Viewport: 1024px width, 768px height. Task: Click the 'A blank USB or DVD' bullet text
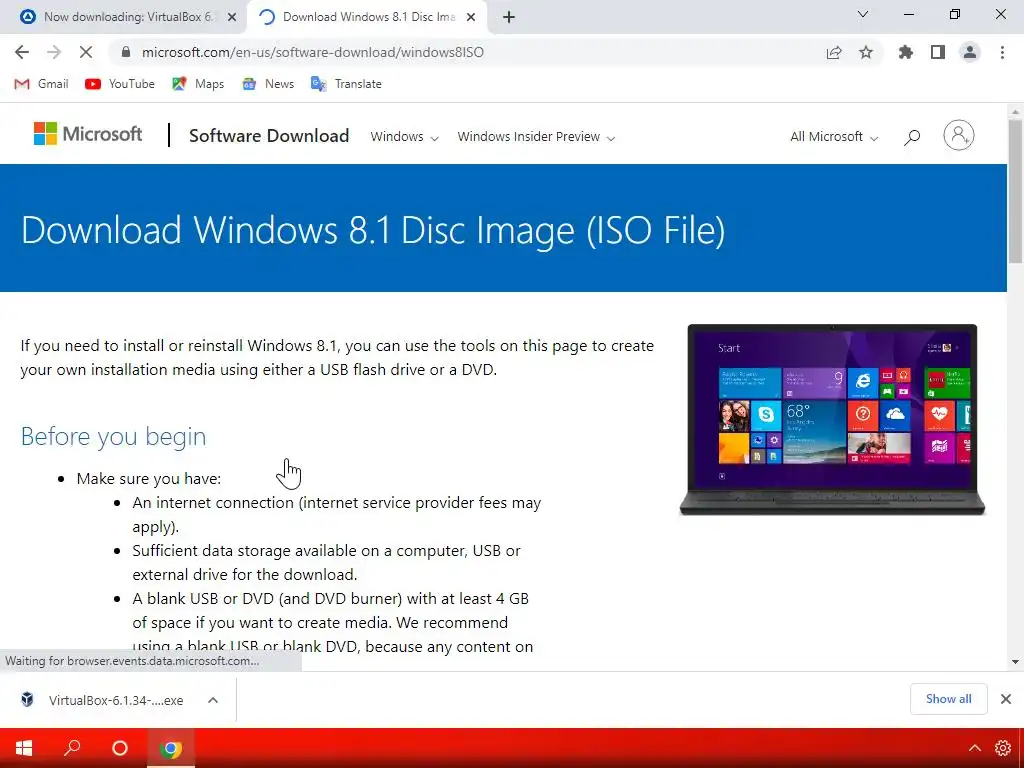coord(332,622)
